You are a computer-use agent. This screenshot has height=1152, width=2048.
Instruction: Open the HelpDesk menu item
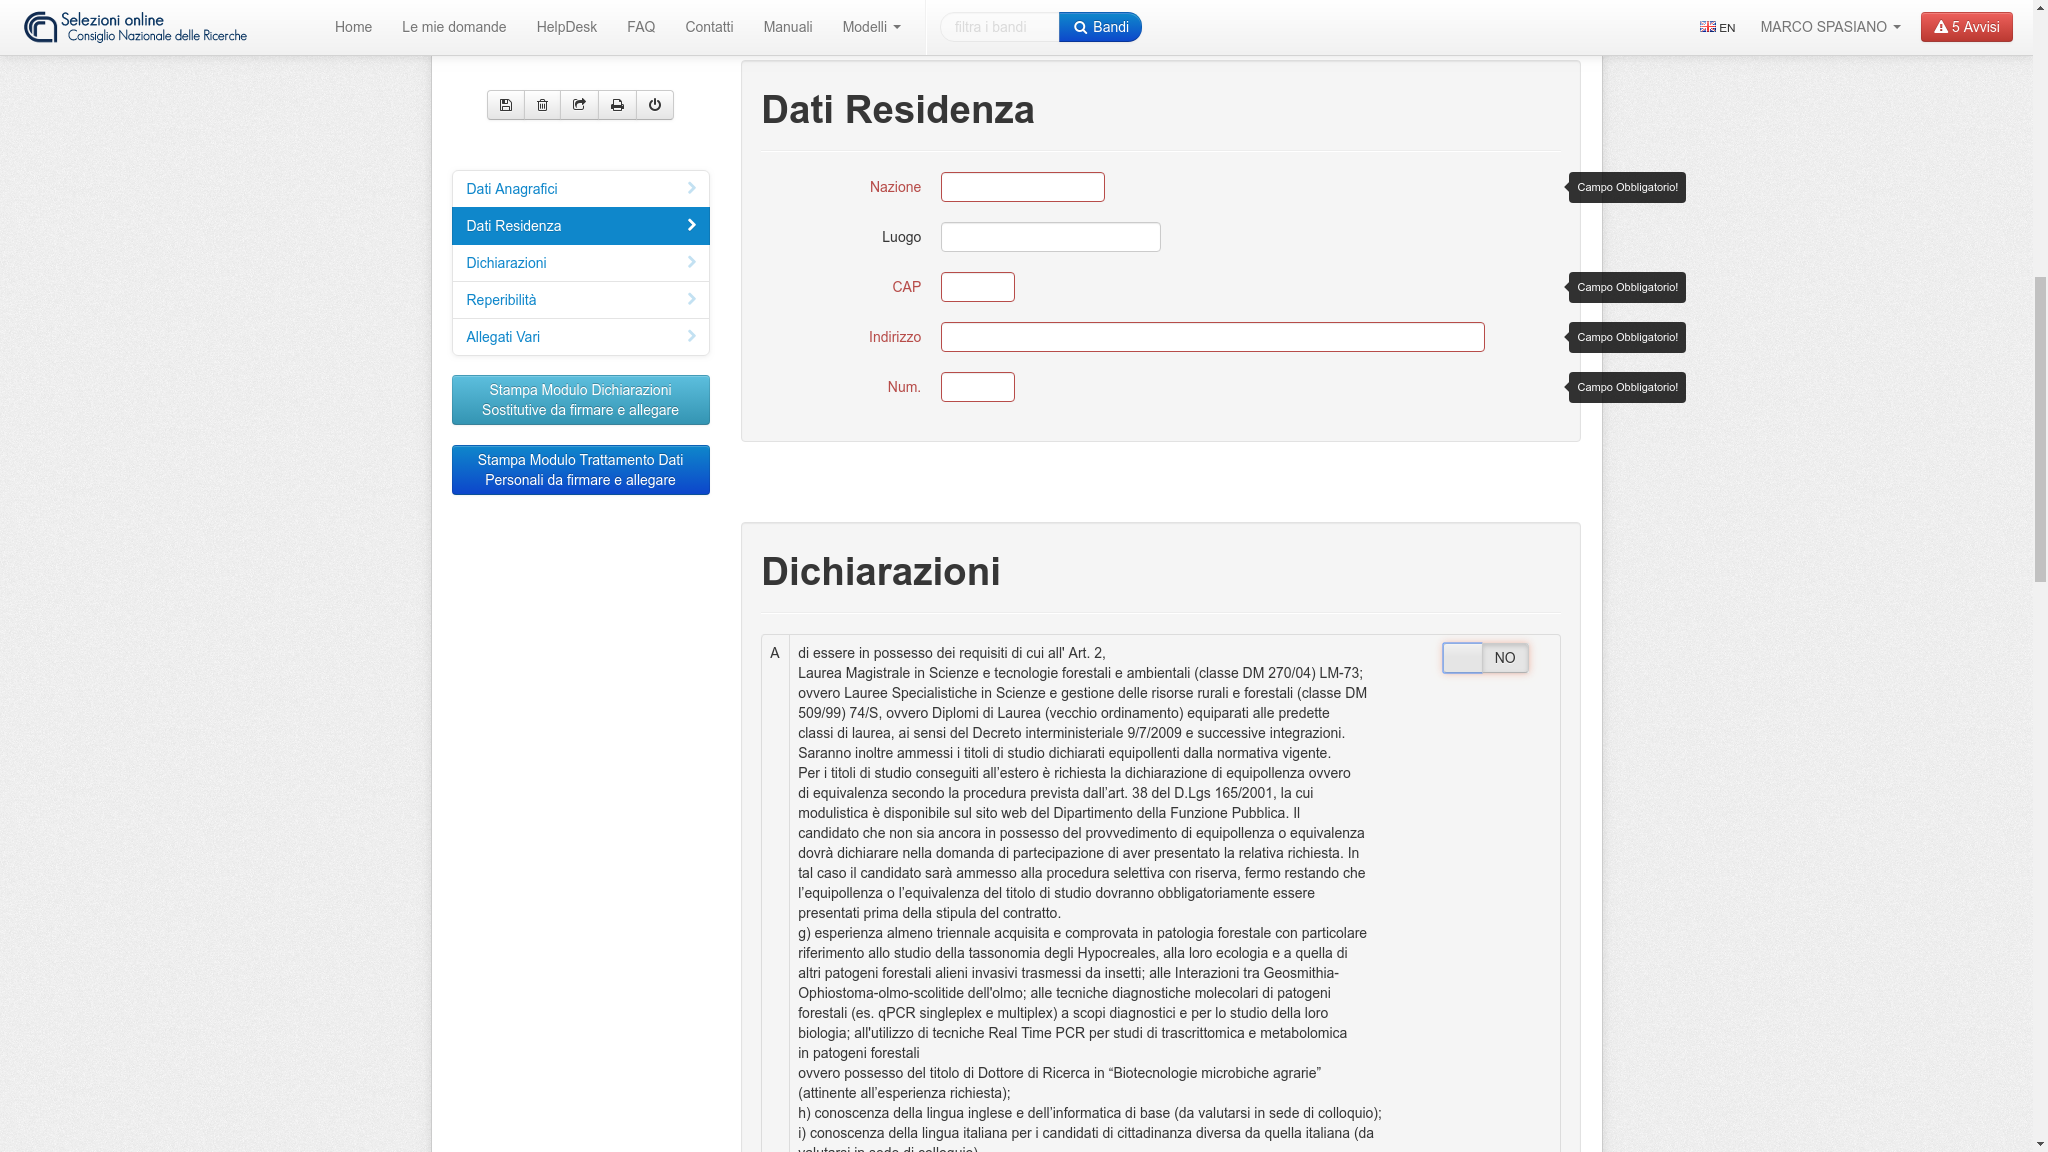[x=566, y=27]
